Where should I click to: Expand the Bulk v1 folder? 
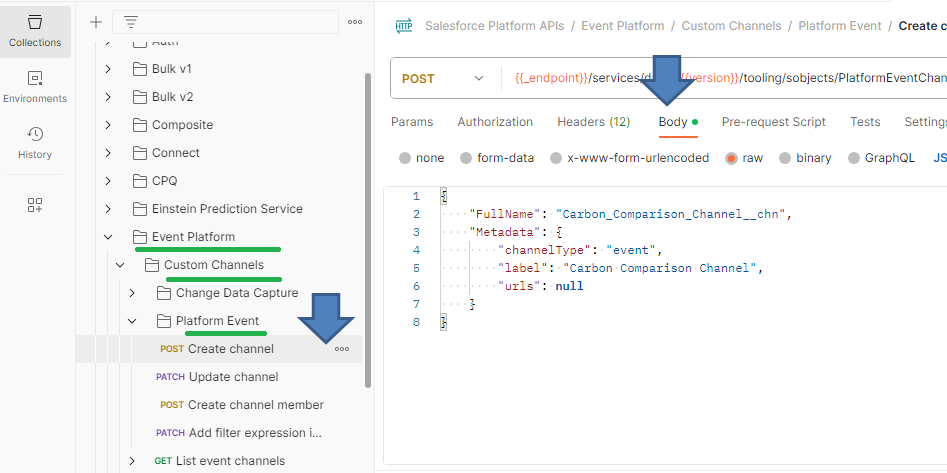pos(108,69)
